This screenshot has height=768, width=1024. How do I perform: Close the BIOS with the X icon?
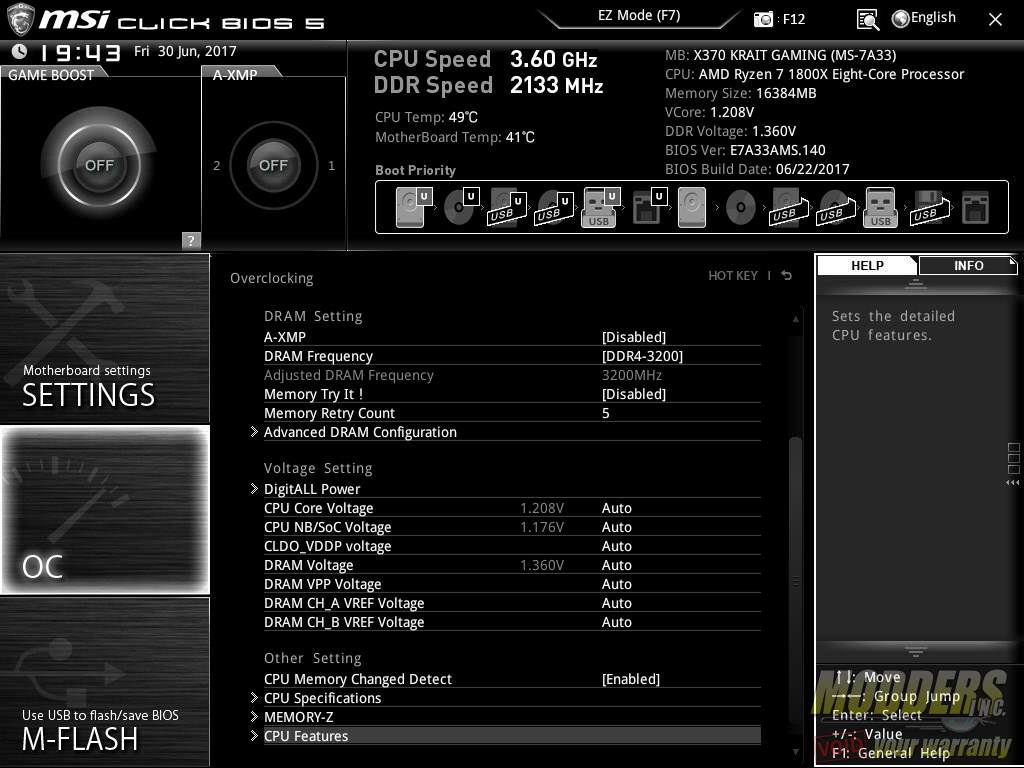[995, 20]
